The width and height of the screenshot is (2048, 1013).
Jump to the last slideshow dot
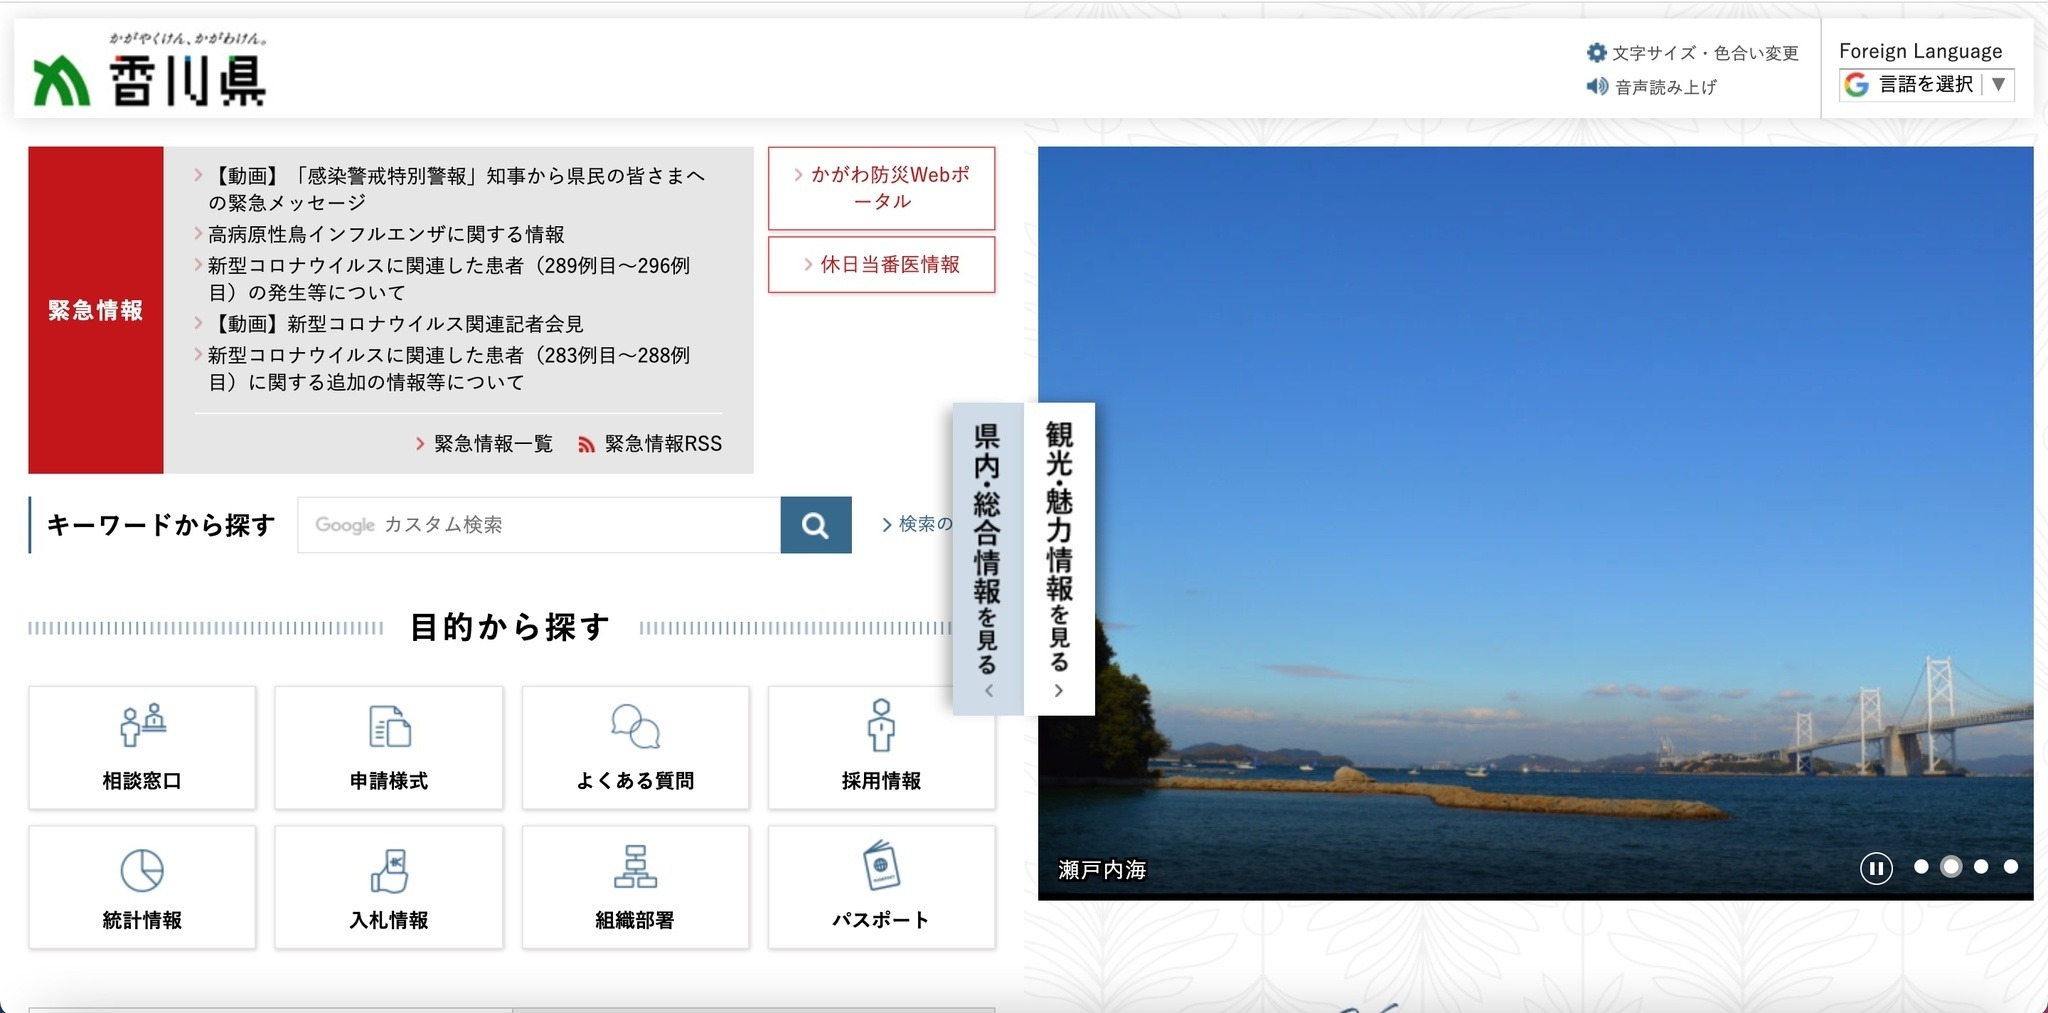pyautogui.click(x=2011, y=867)
